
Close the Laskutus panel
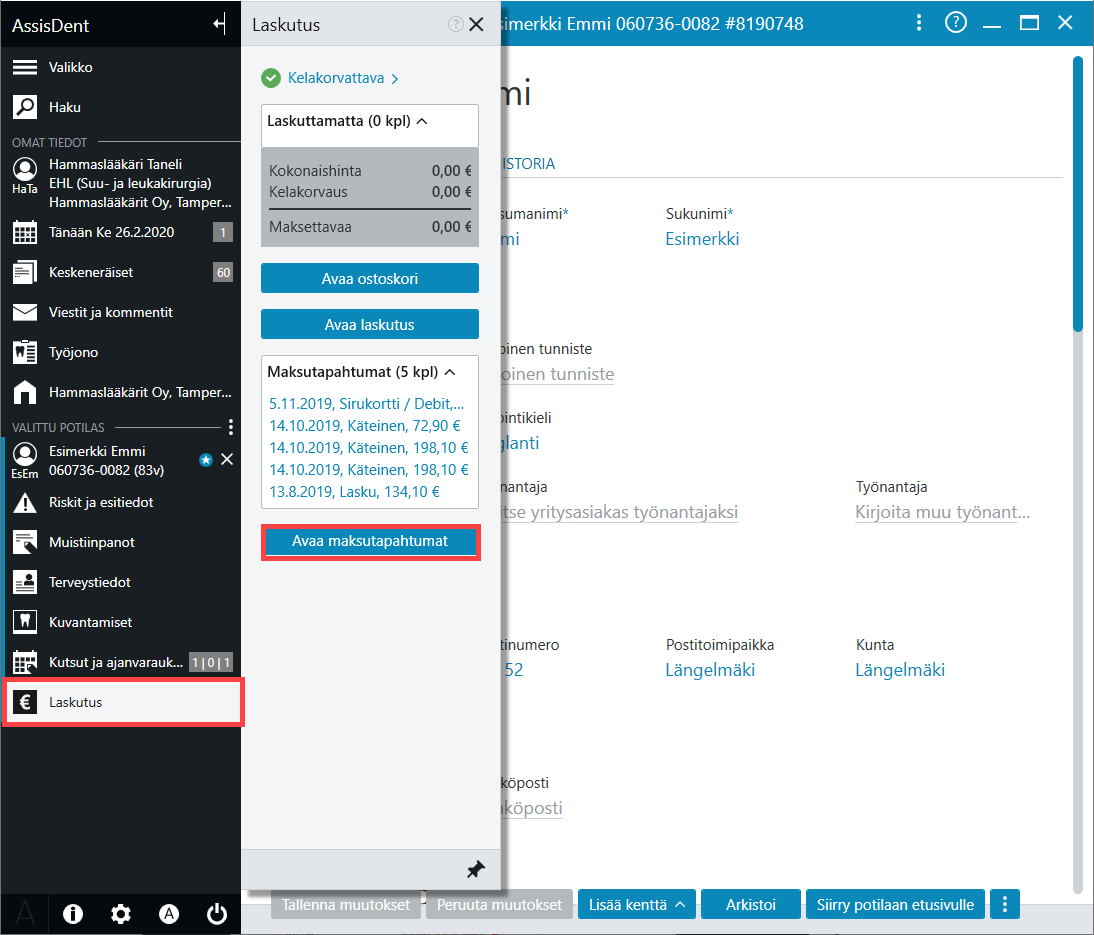477,24
